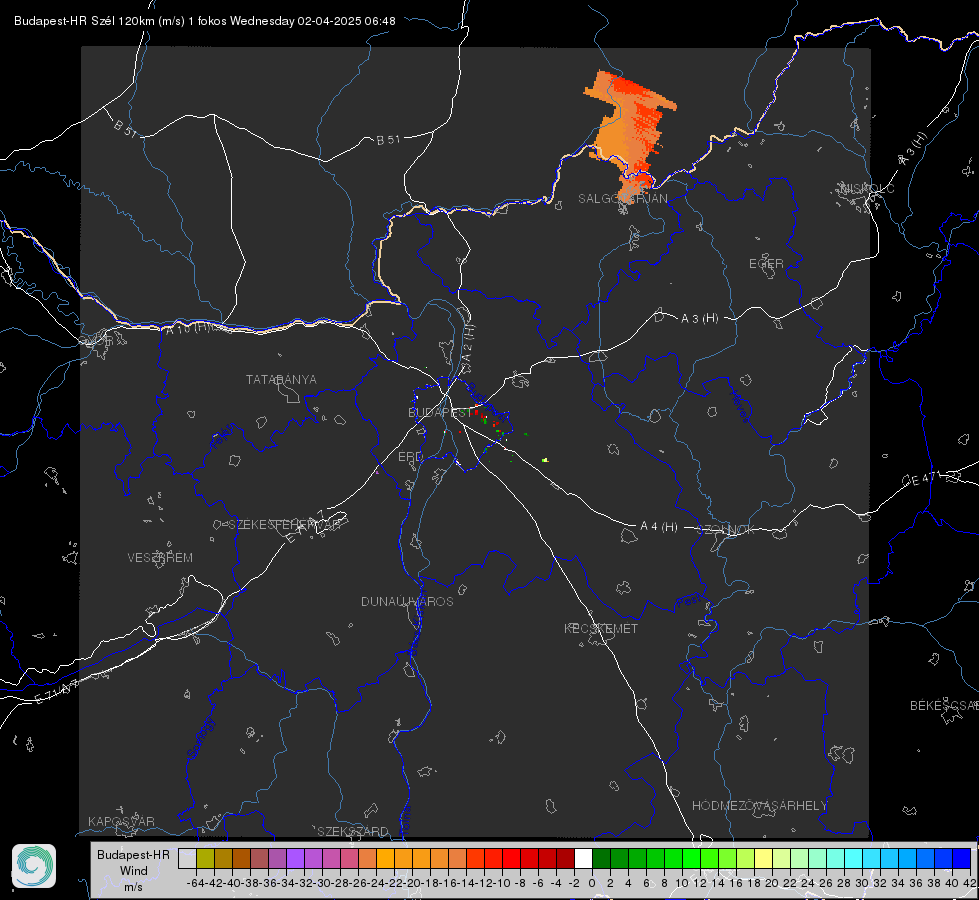Click the ERD city label

pos(410,457)
